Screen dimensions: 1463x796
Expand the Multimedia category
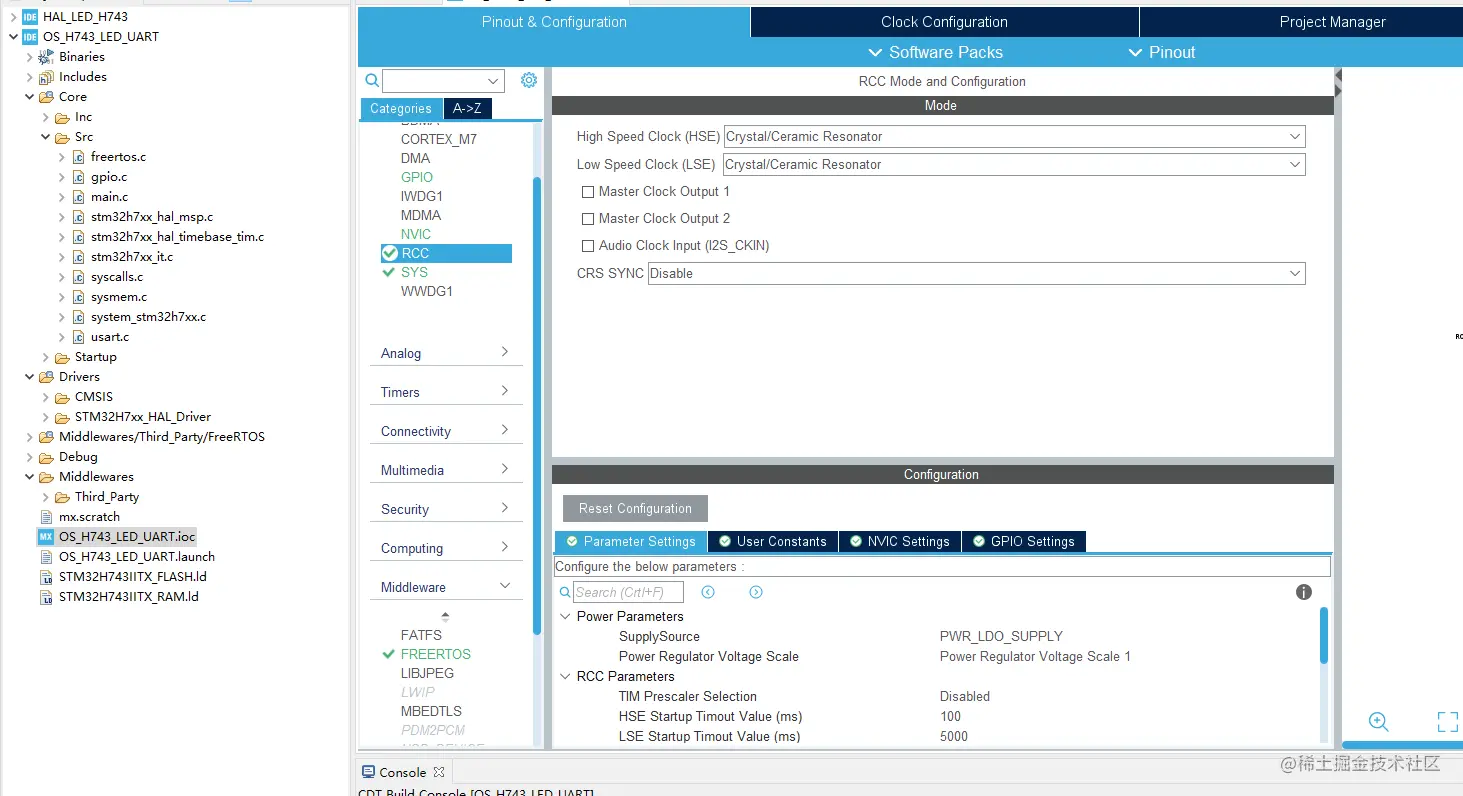446,470
